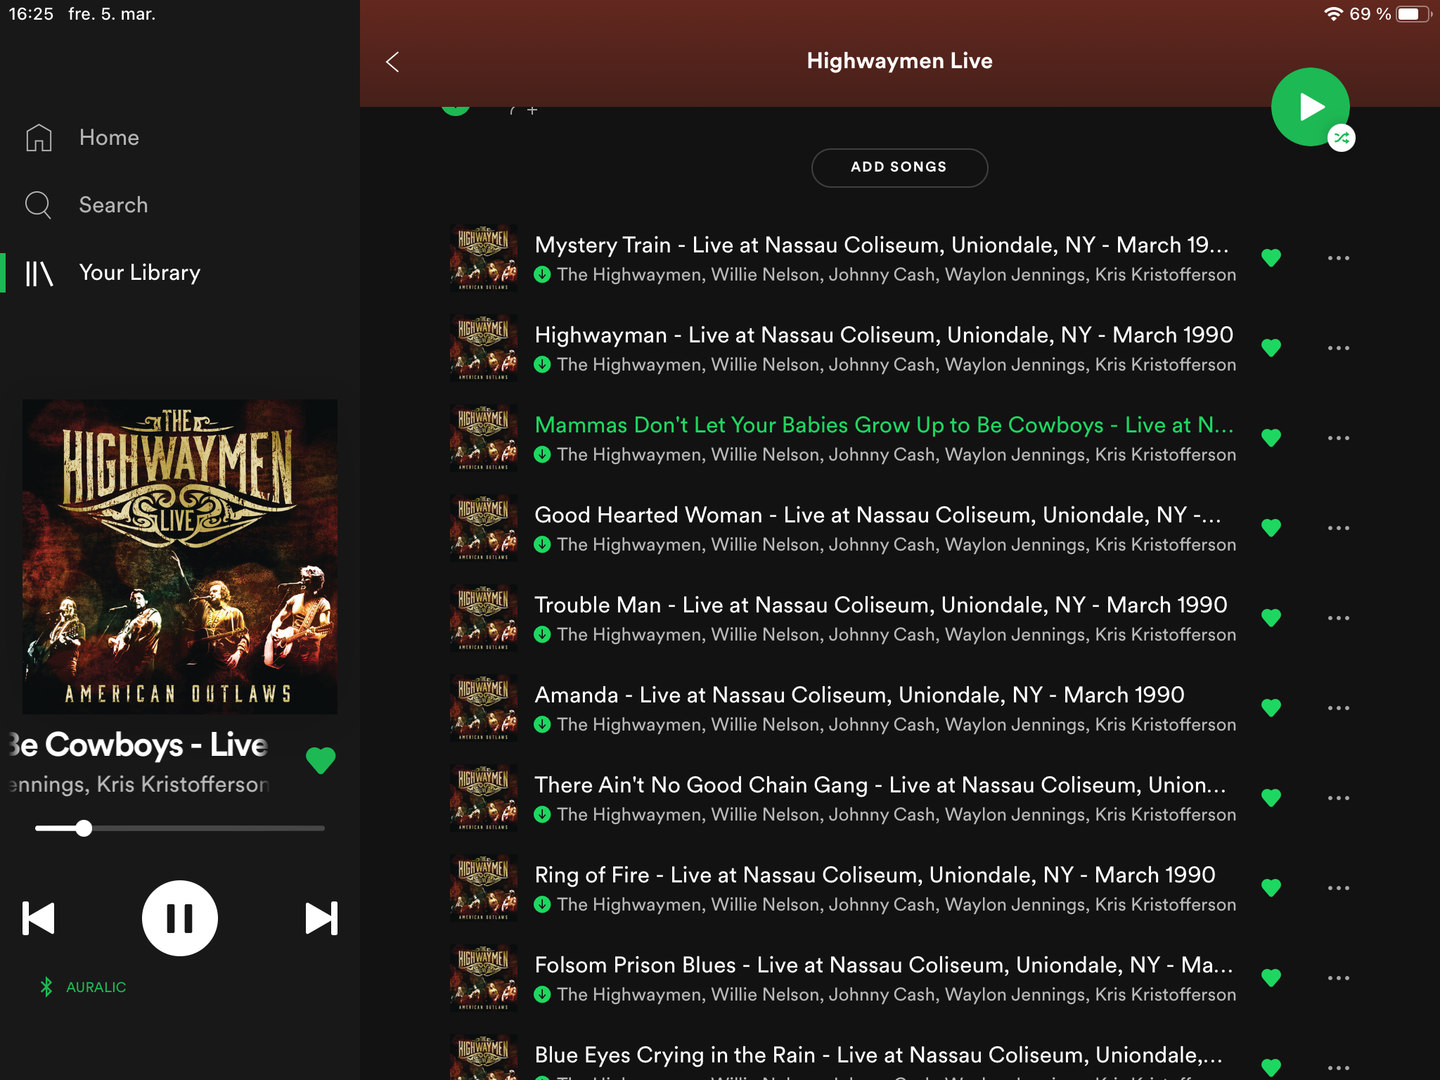Tap album thumbnail beside Folsom Prison Blues
The height and width of the screenshot is (1080, 1440).
pyautogui.click(x=484, y=978)
